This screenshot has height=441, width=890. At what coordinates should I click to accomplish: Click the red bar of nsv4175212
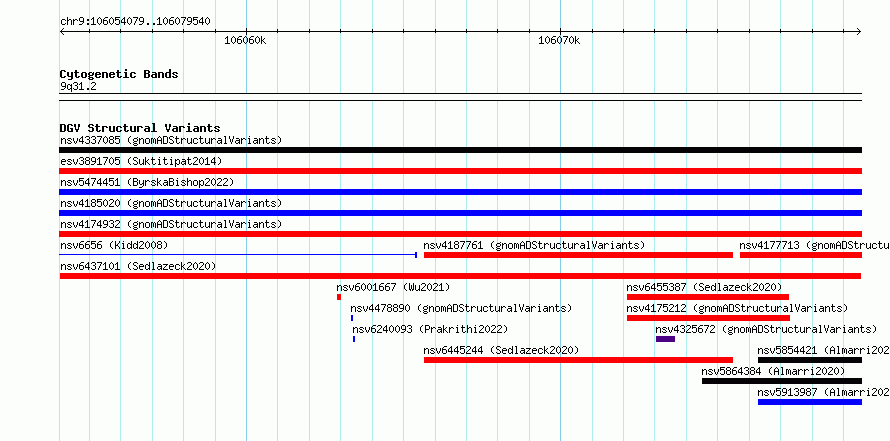click(708, 318)
